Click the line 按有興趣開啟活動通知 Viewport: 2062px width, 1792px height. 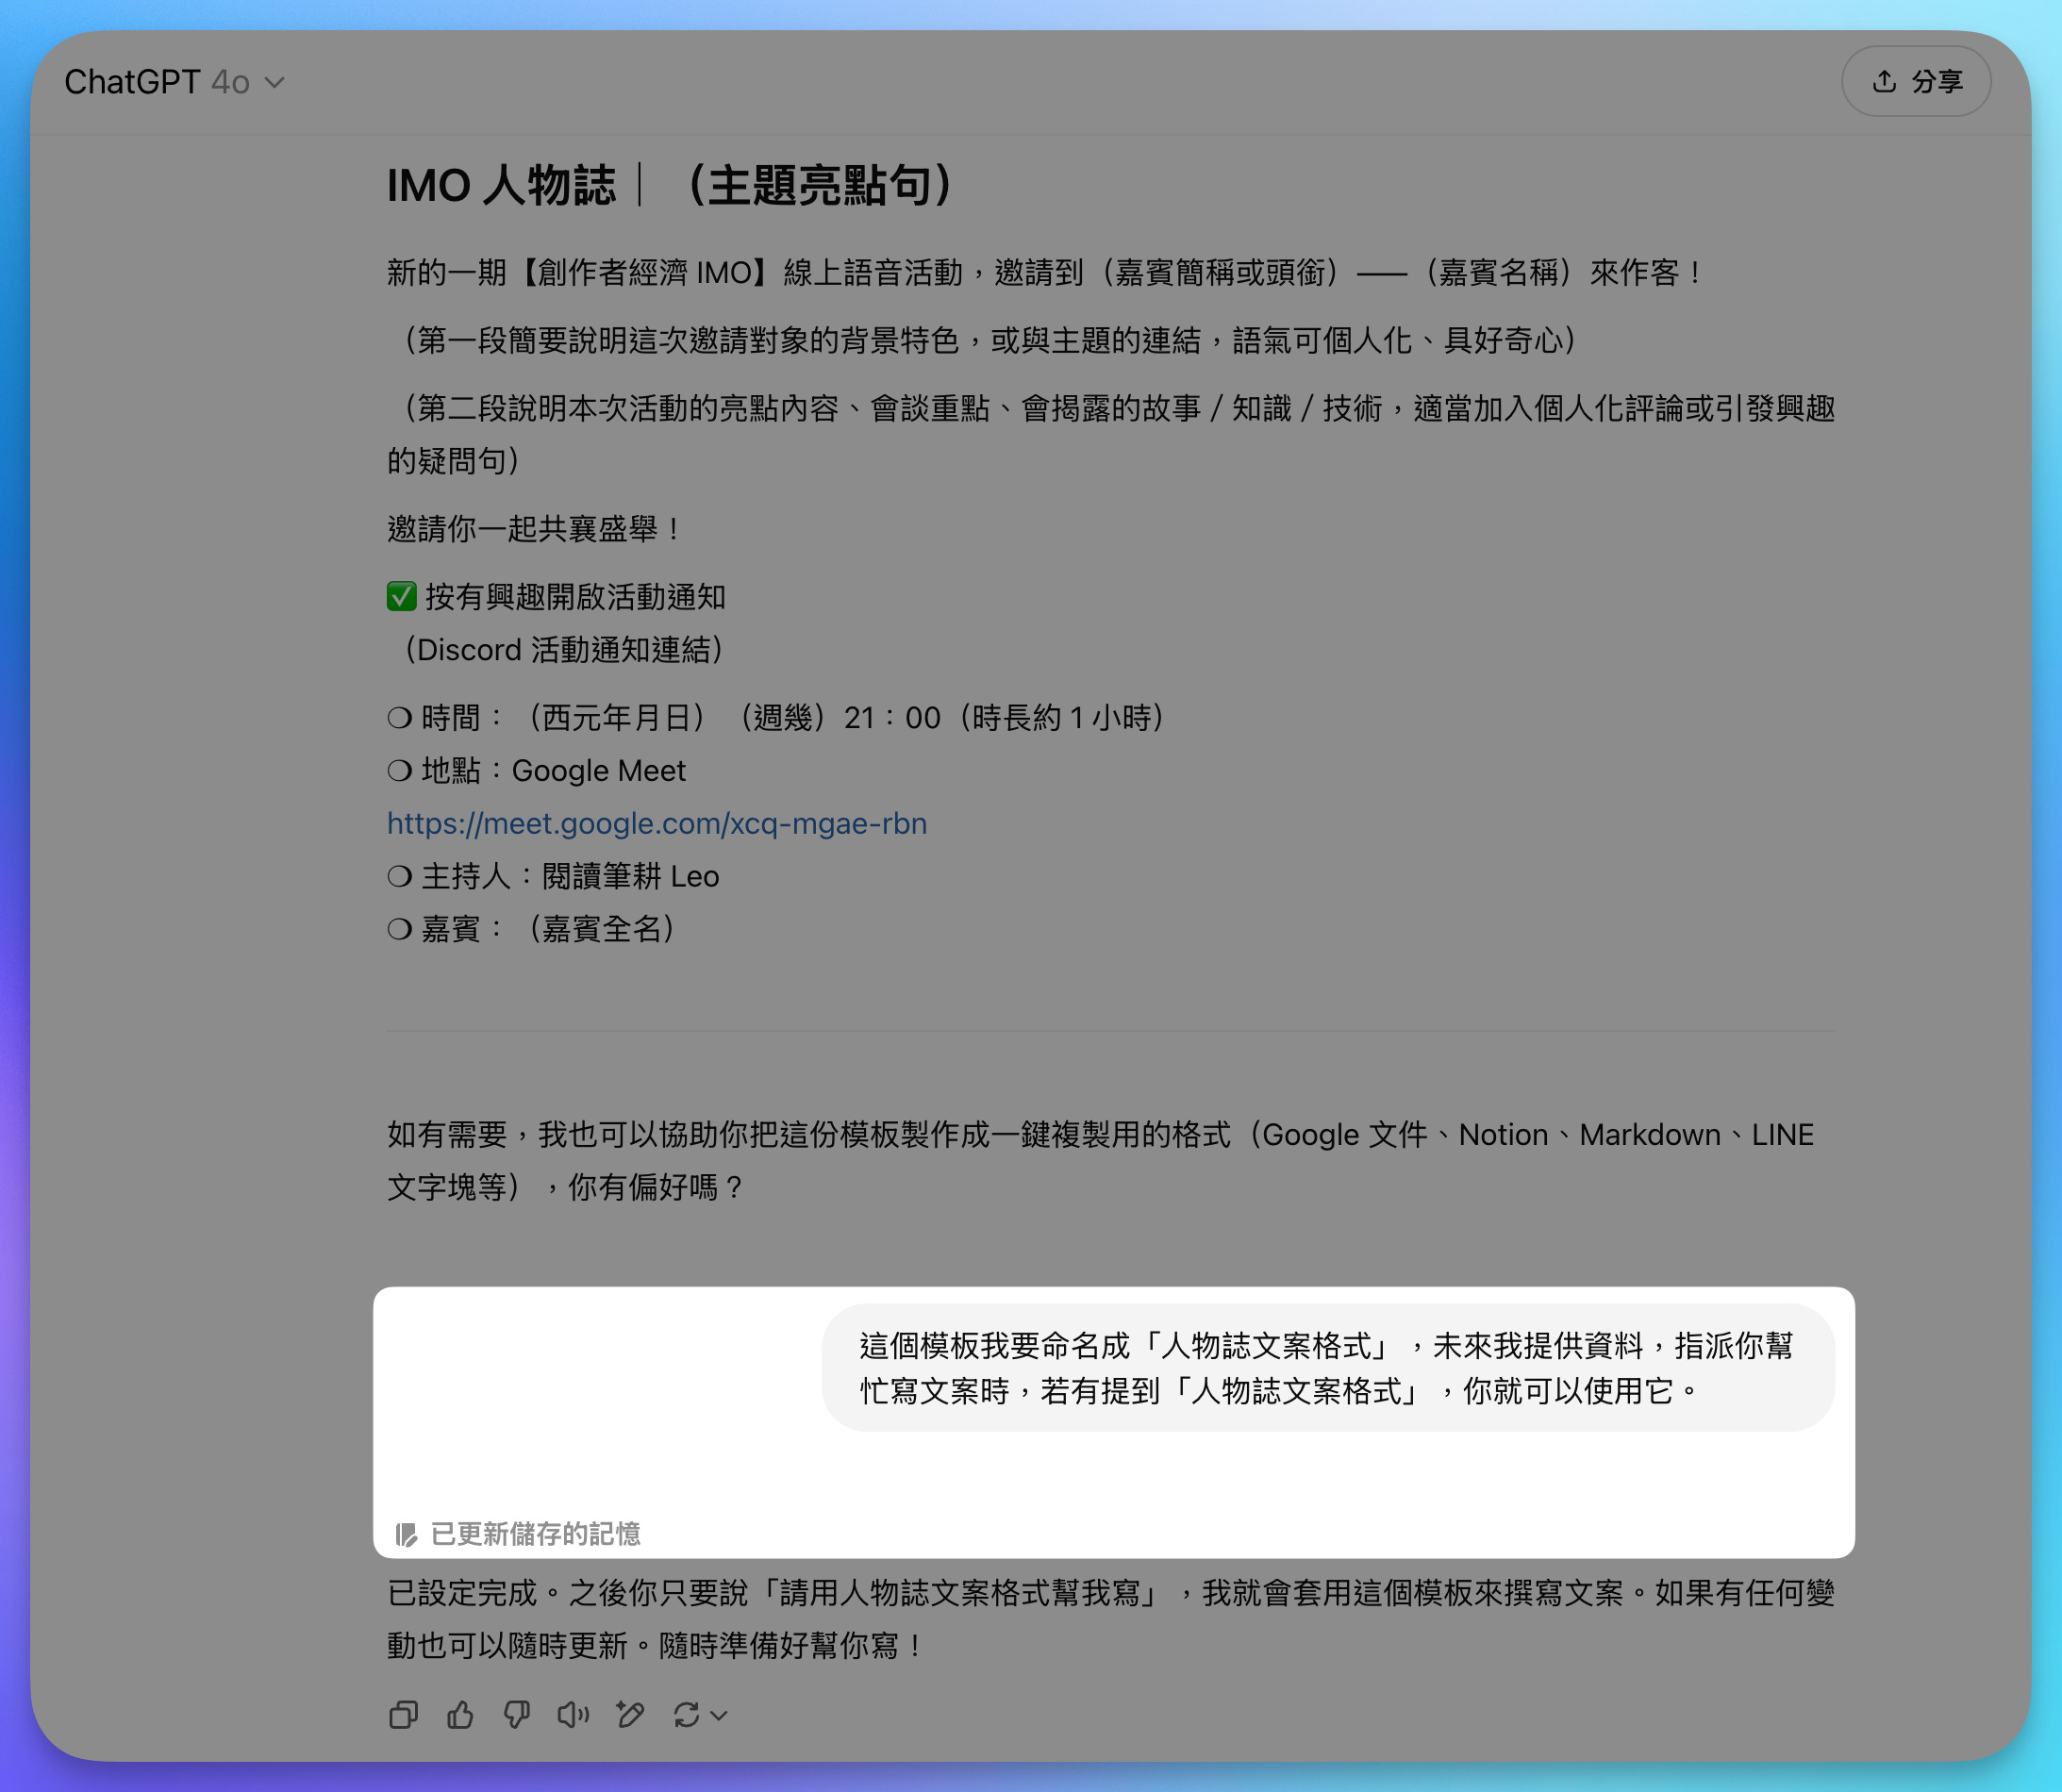coord(557,597)
